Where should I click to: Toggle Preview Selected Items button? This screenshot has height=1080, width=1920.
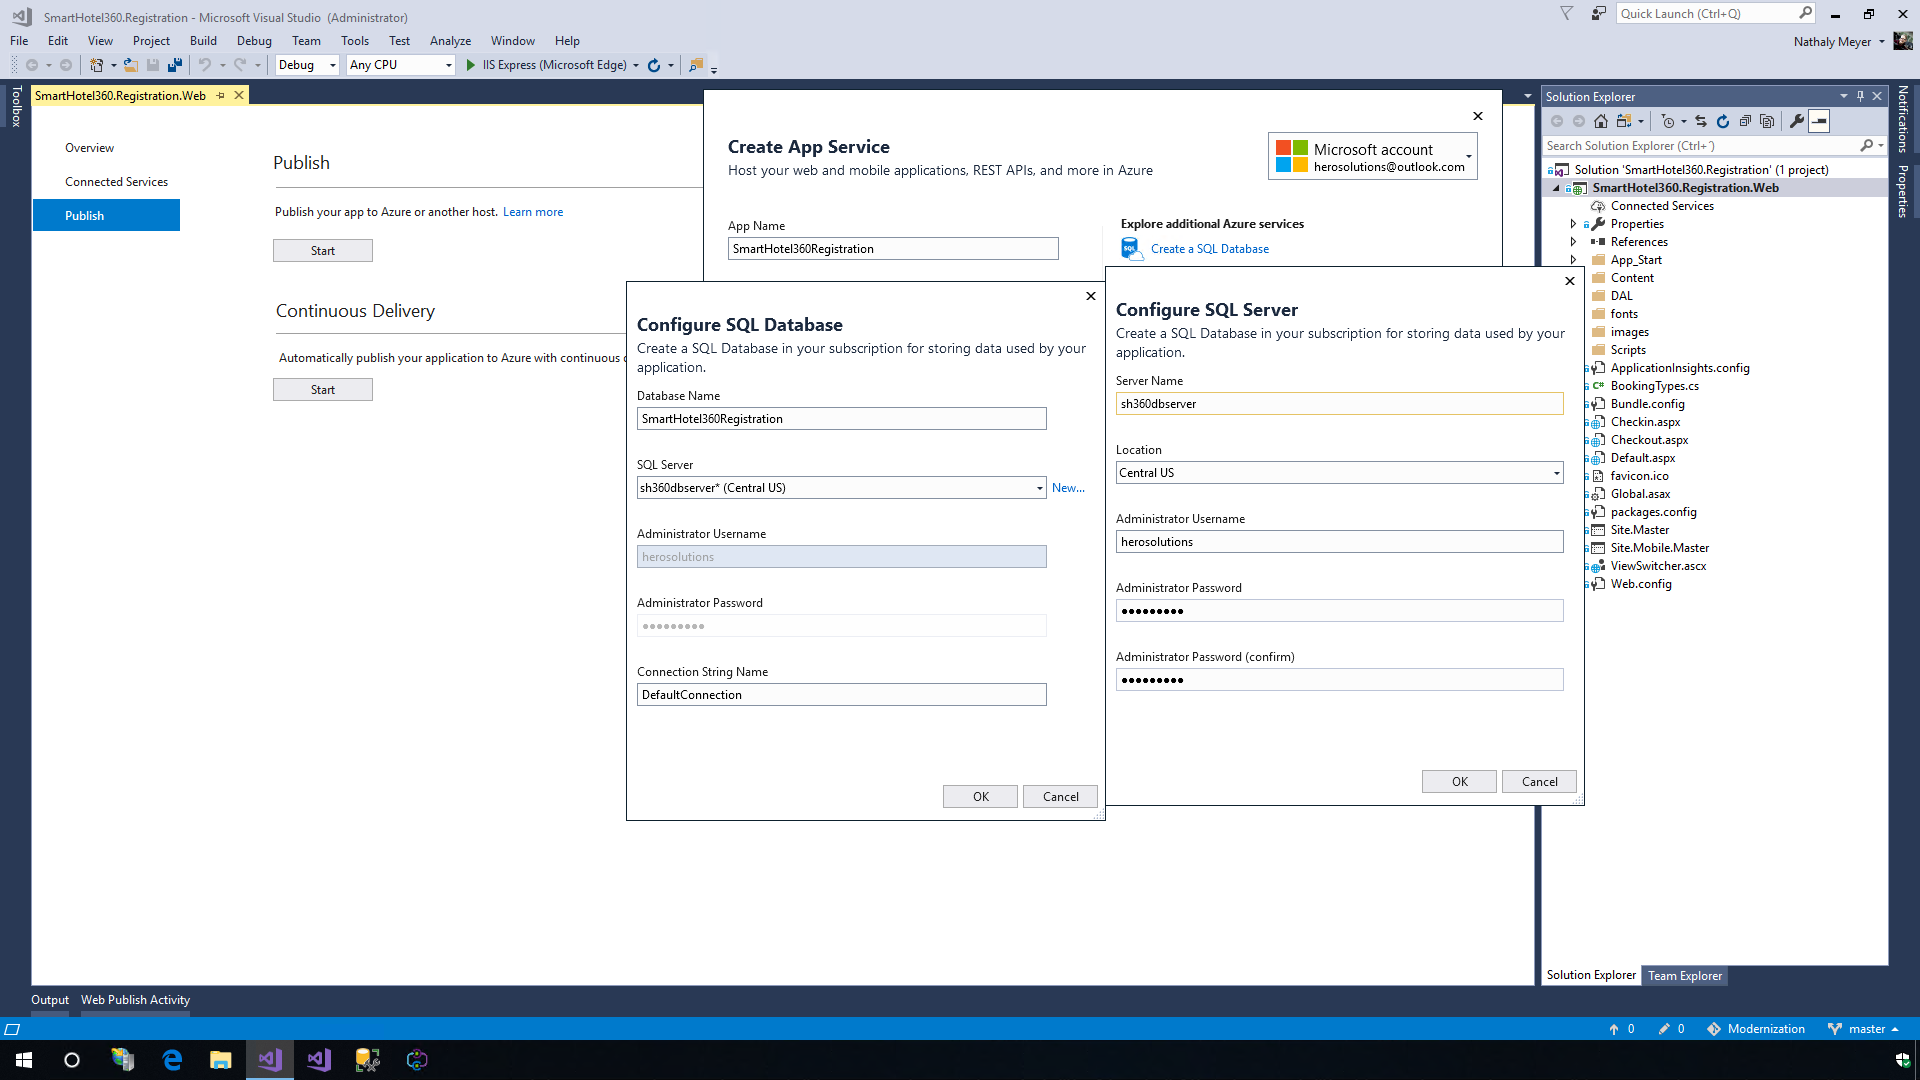(1820, 121)
